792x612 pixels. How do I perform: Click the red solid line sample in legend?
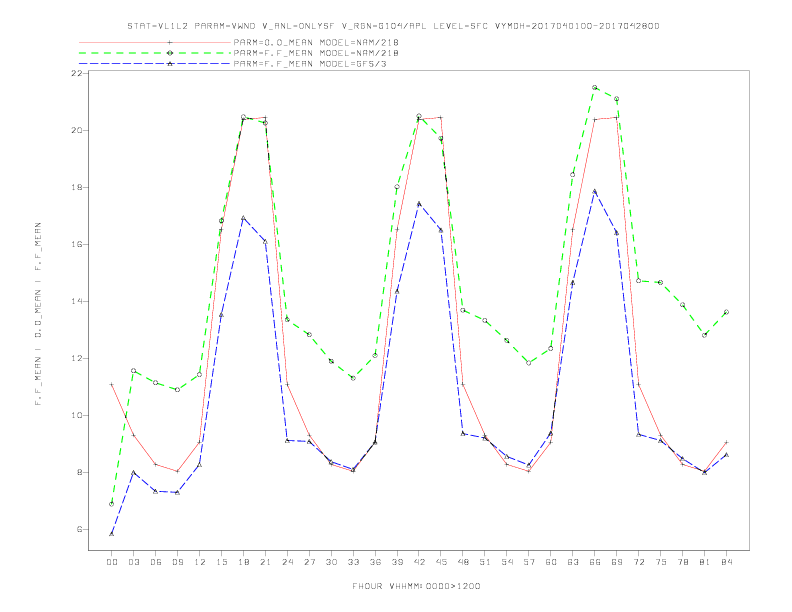pos(155,42)
